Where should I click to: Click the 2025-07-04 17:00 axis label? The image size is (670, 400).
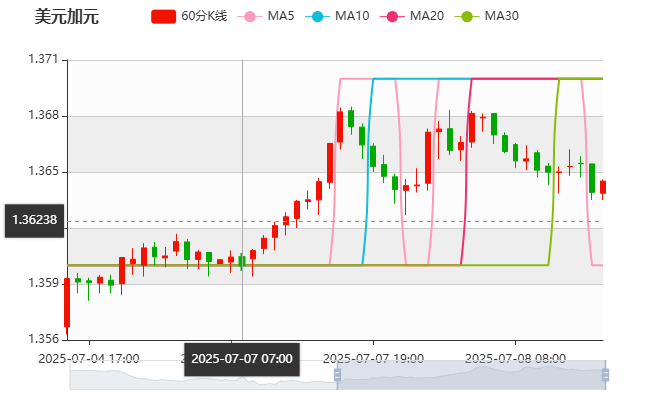(89, 359)
